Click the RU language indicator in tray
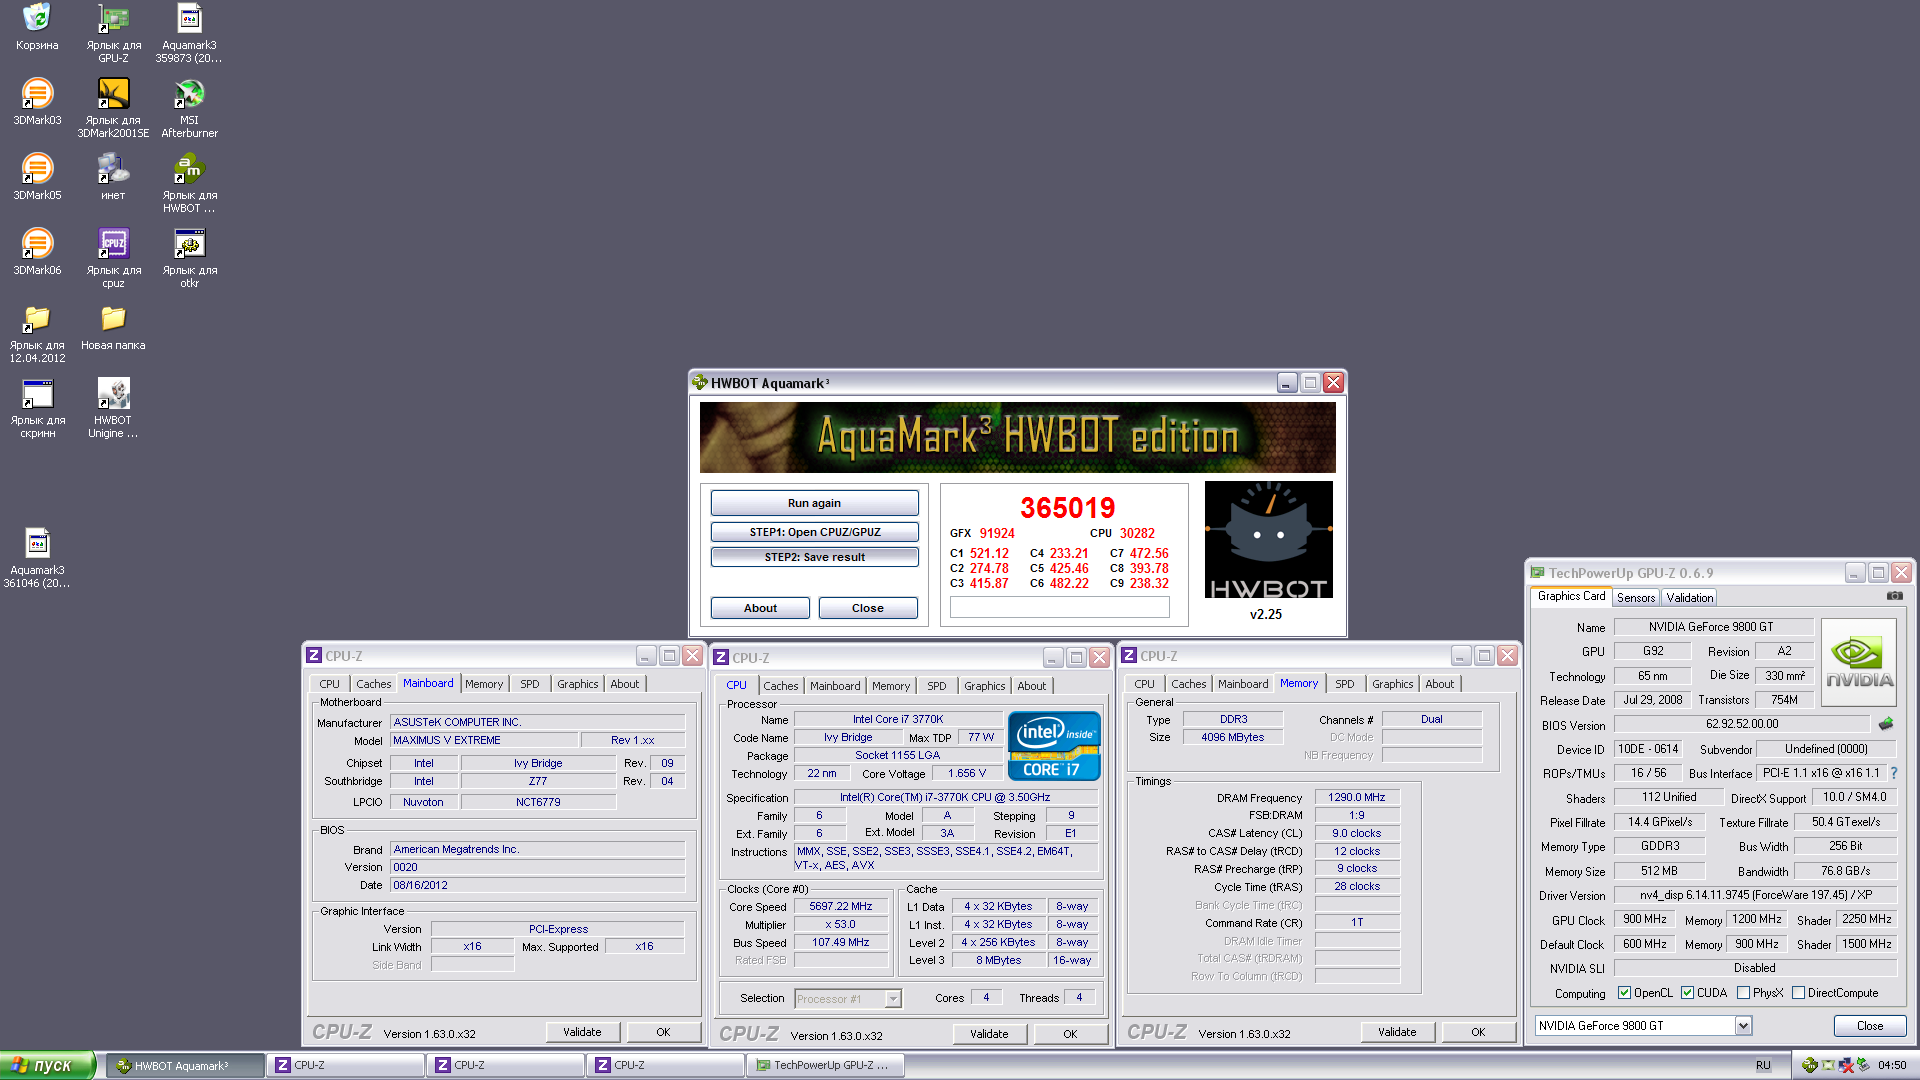The height and width of the screenshot is (1080, 1920). coord(1763,1066)
